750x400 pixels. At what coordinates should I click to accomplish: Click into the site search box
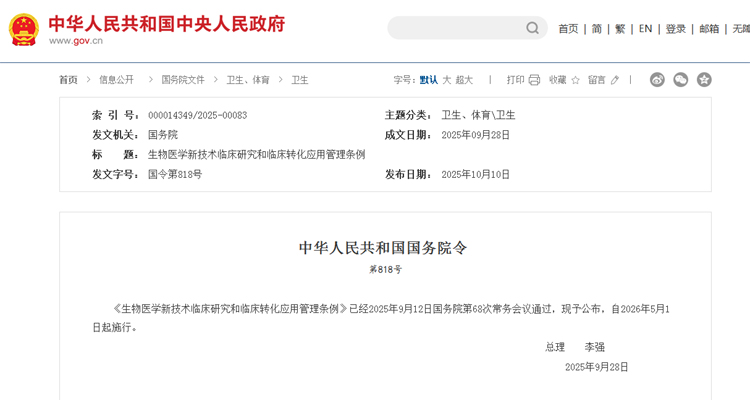click(455, 28)
